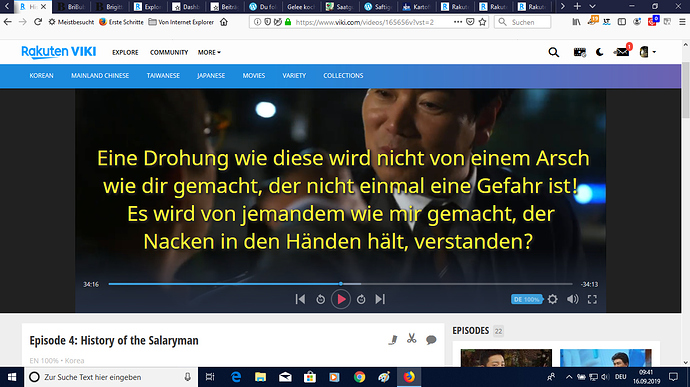Rewind video with the backward replay icon
This screenshot has width=690, height=387.
321,299
